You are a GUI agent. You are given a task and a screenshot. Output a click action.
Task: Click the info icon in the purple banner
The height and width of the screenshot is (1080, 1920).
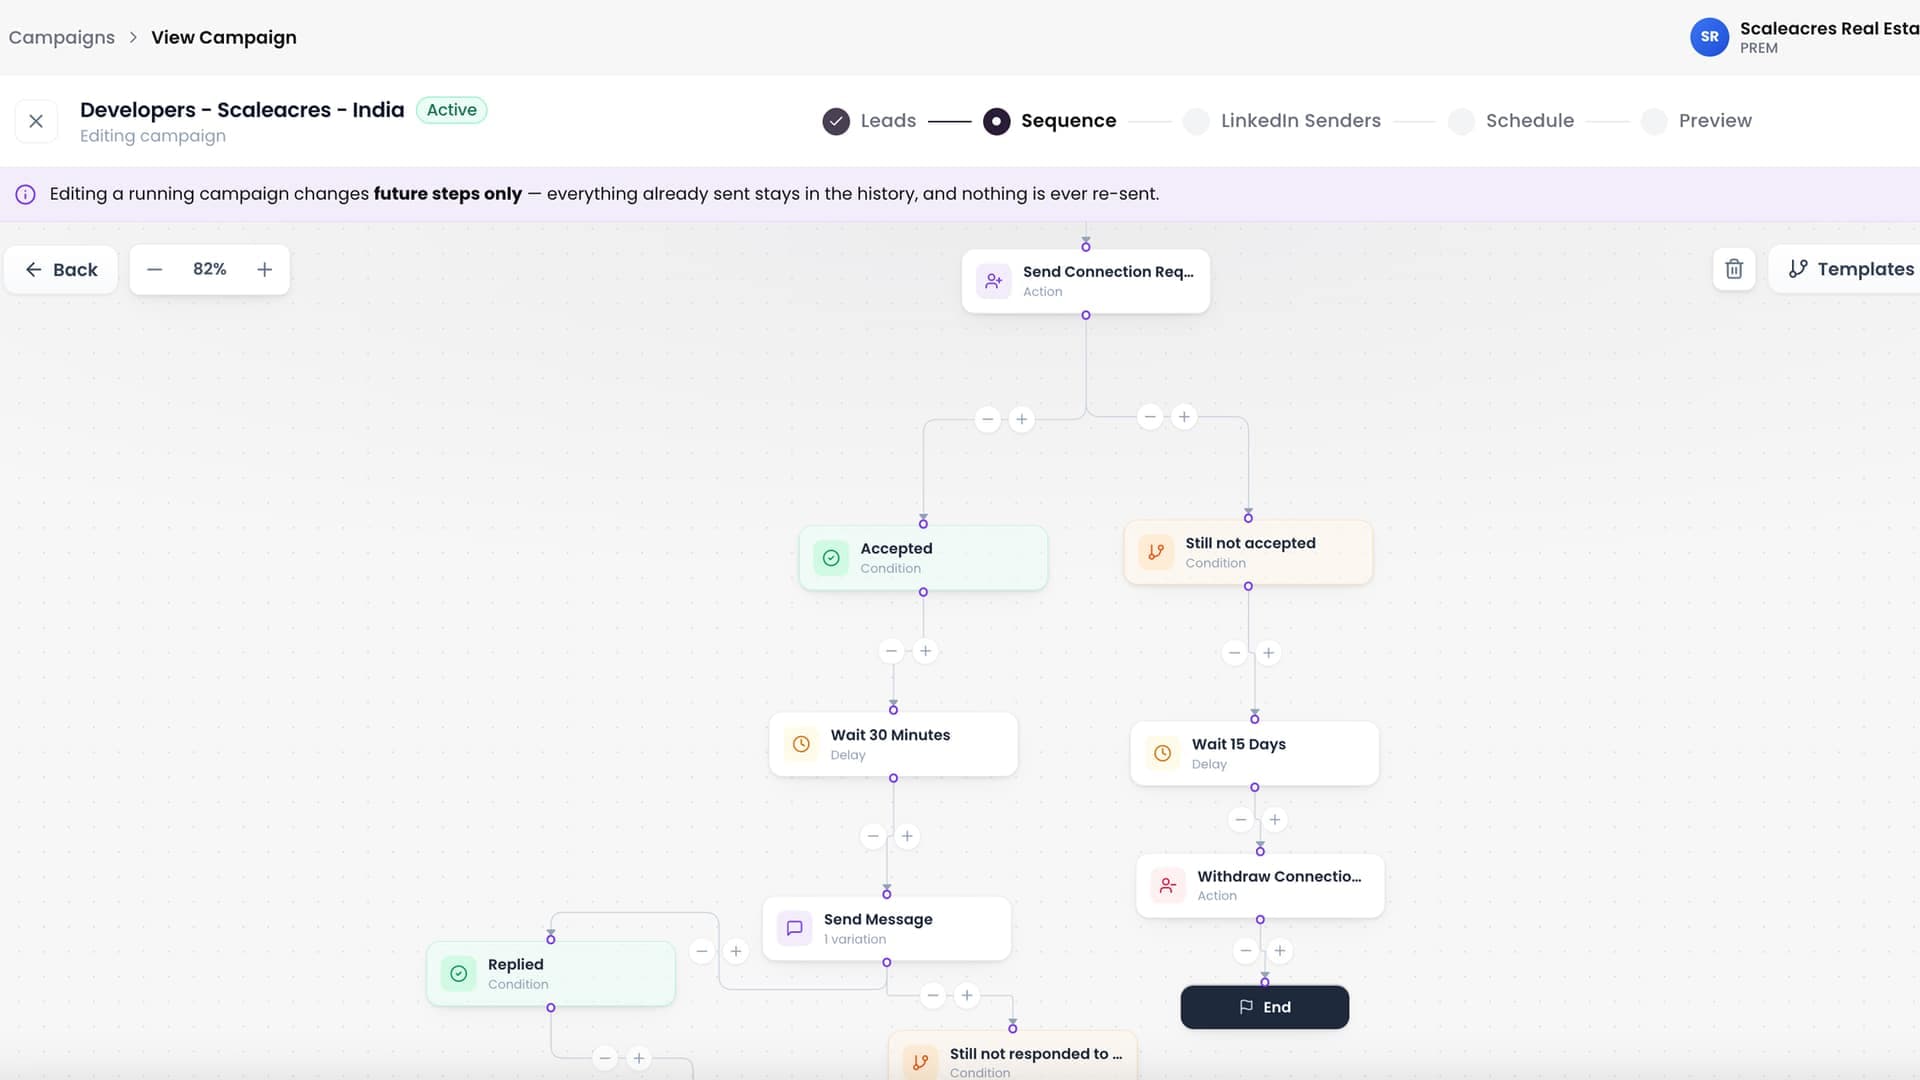click(26, 194)
